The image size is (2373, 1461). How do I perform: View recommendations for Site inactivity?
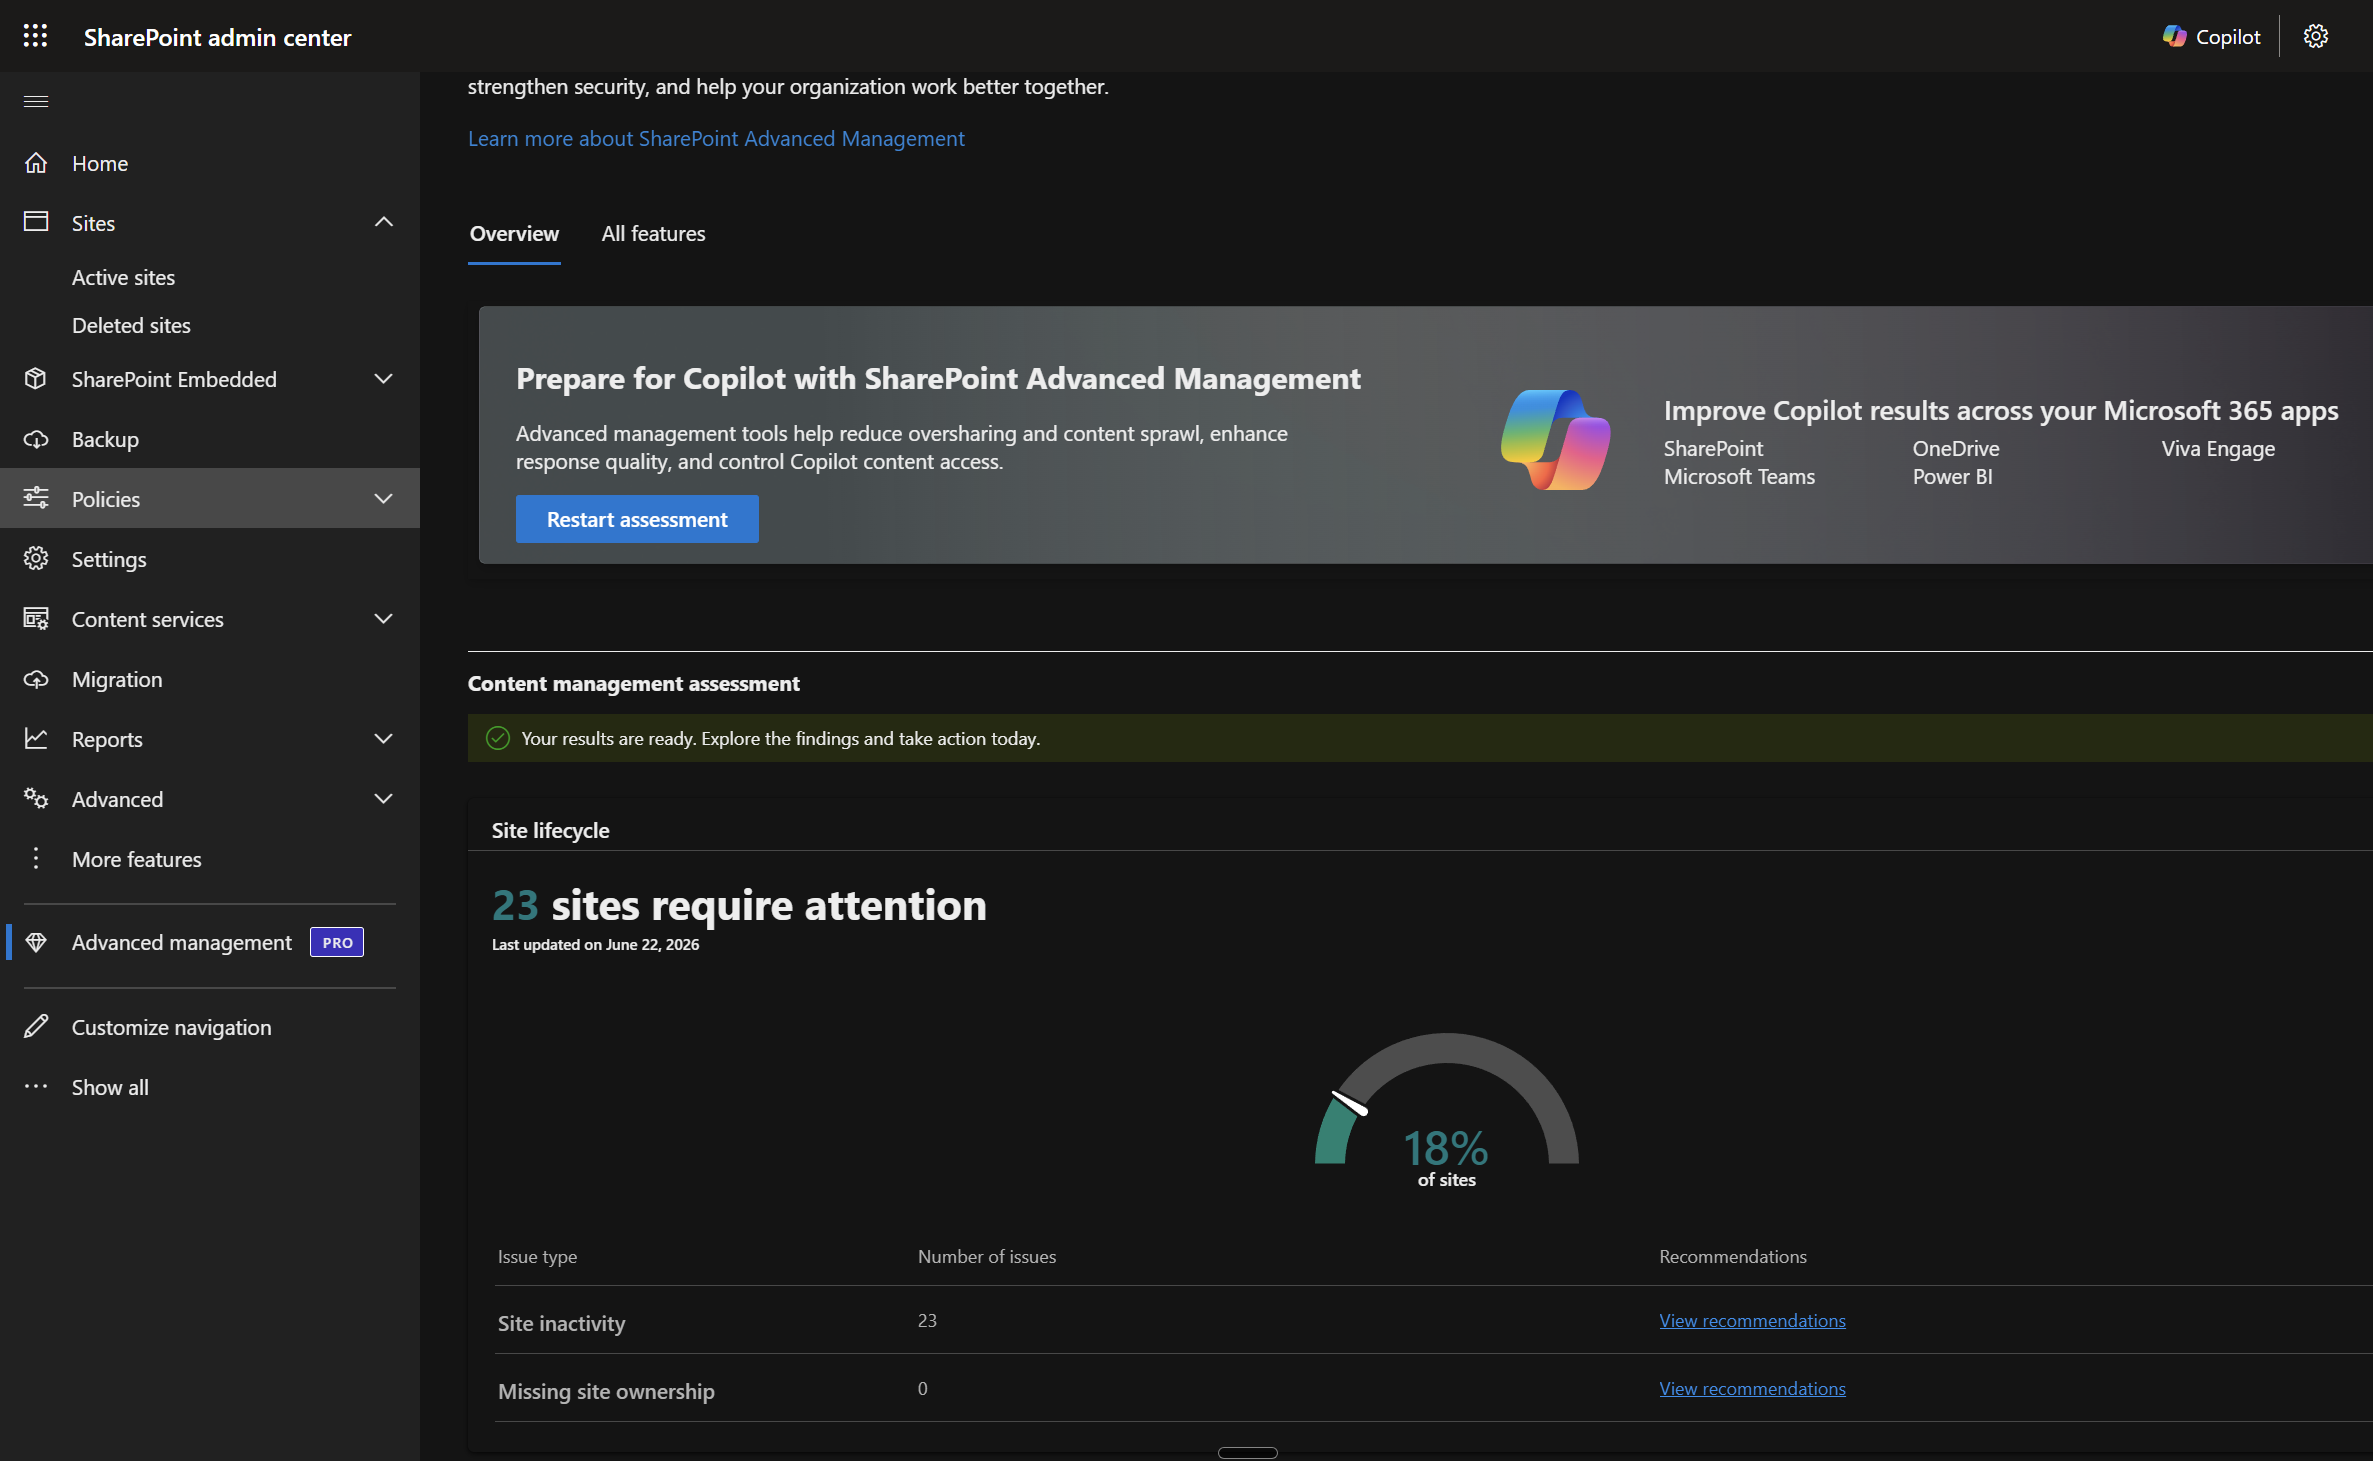[x=1752, y=1320]
